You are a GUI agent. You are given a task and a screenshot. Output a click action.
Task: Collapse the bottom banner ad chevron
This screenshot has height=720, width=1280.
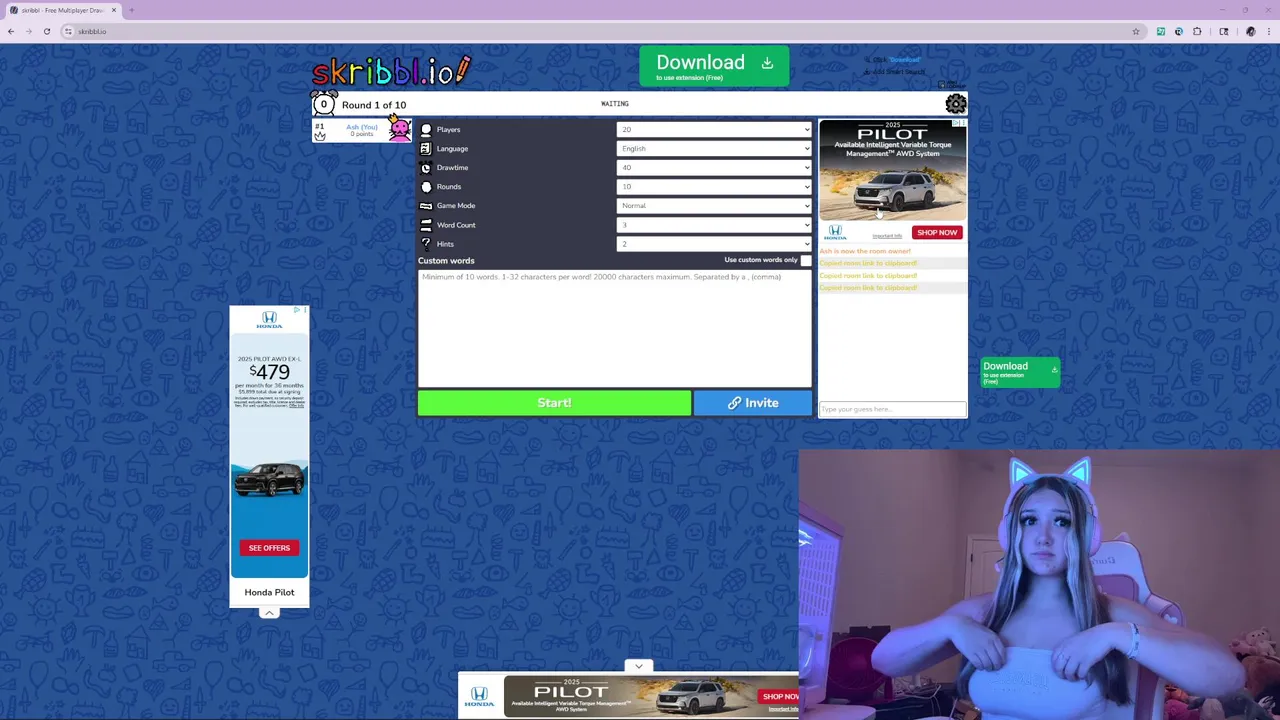click(x=639, y=666)
